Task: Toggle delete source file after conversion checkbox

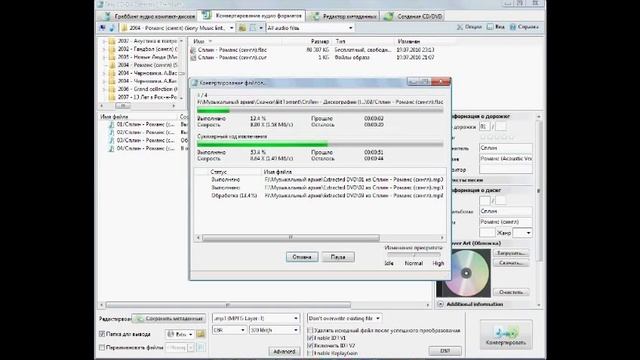Action: click(x=310, y=330)
